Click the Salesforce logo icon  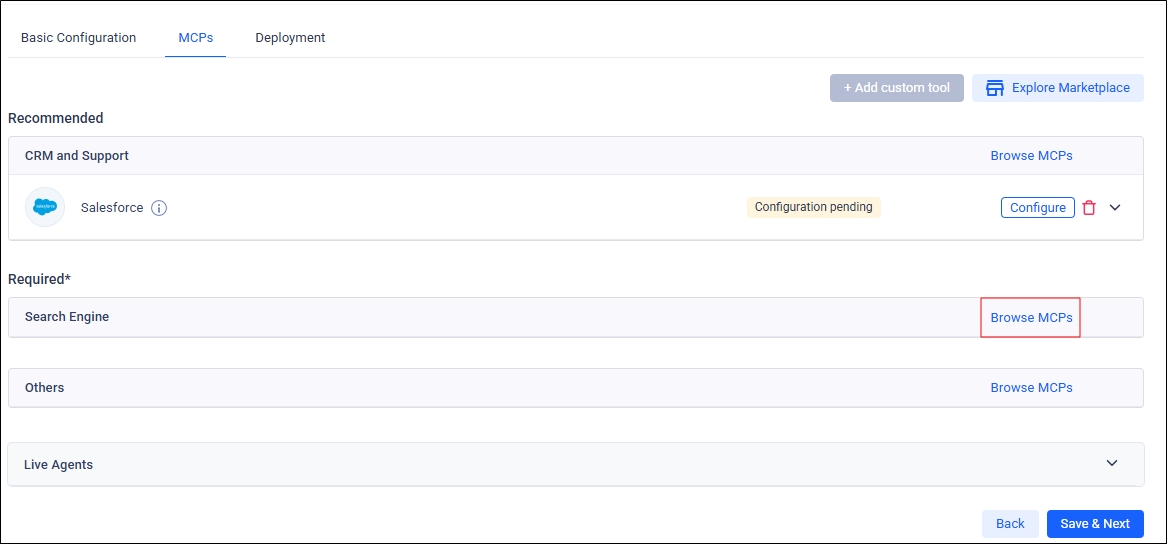tap(45, 207)
